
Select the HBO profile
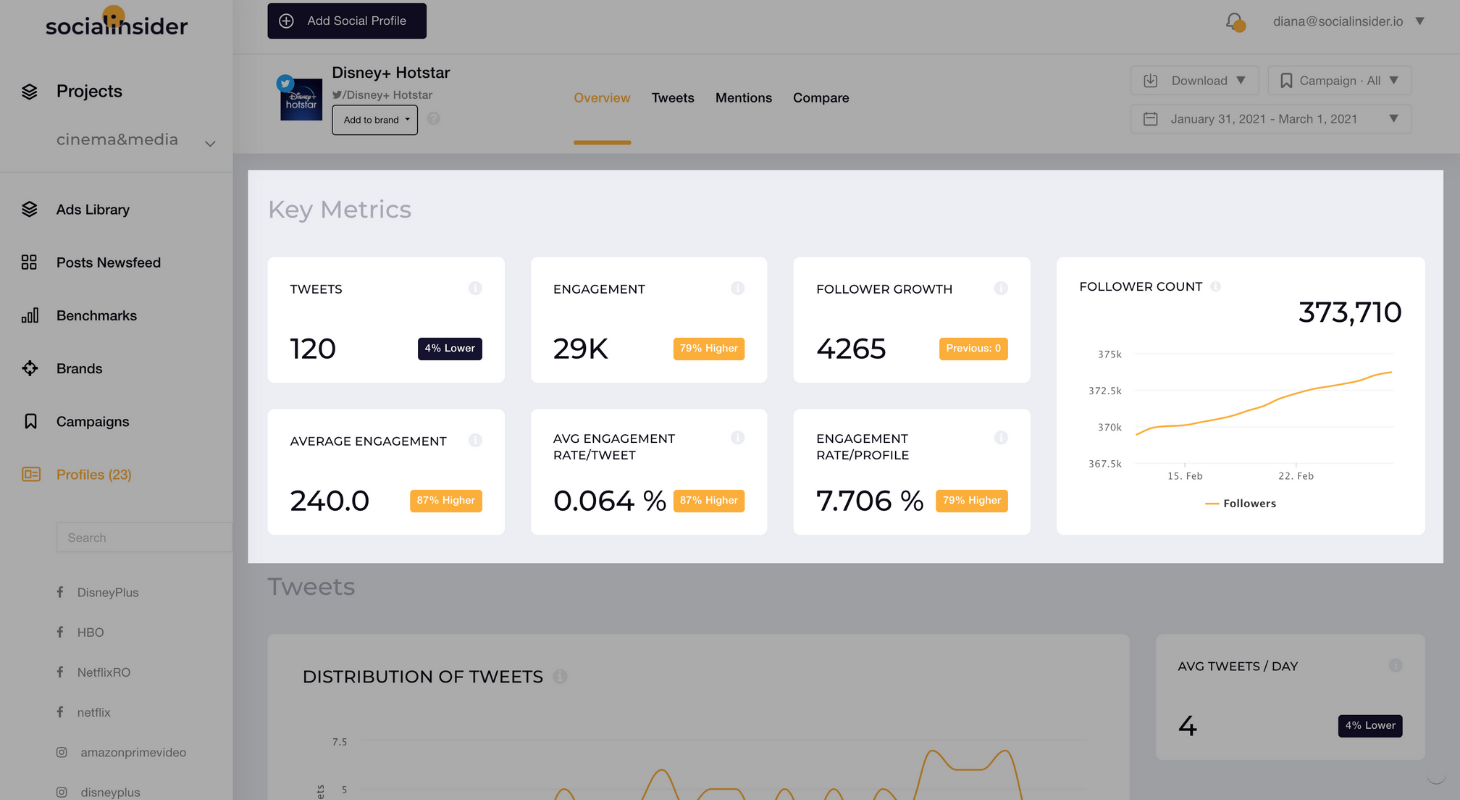(x=90, y=632)
